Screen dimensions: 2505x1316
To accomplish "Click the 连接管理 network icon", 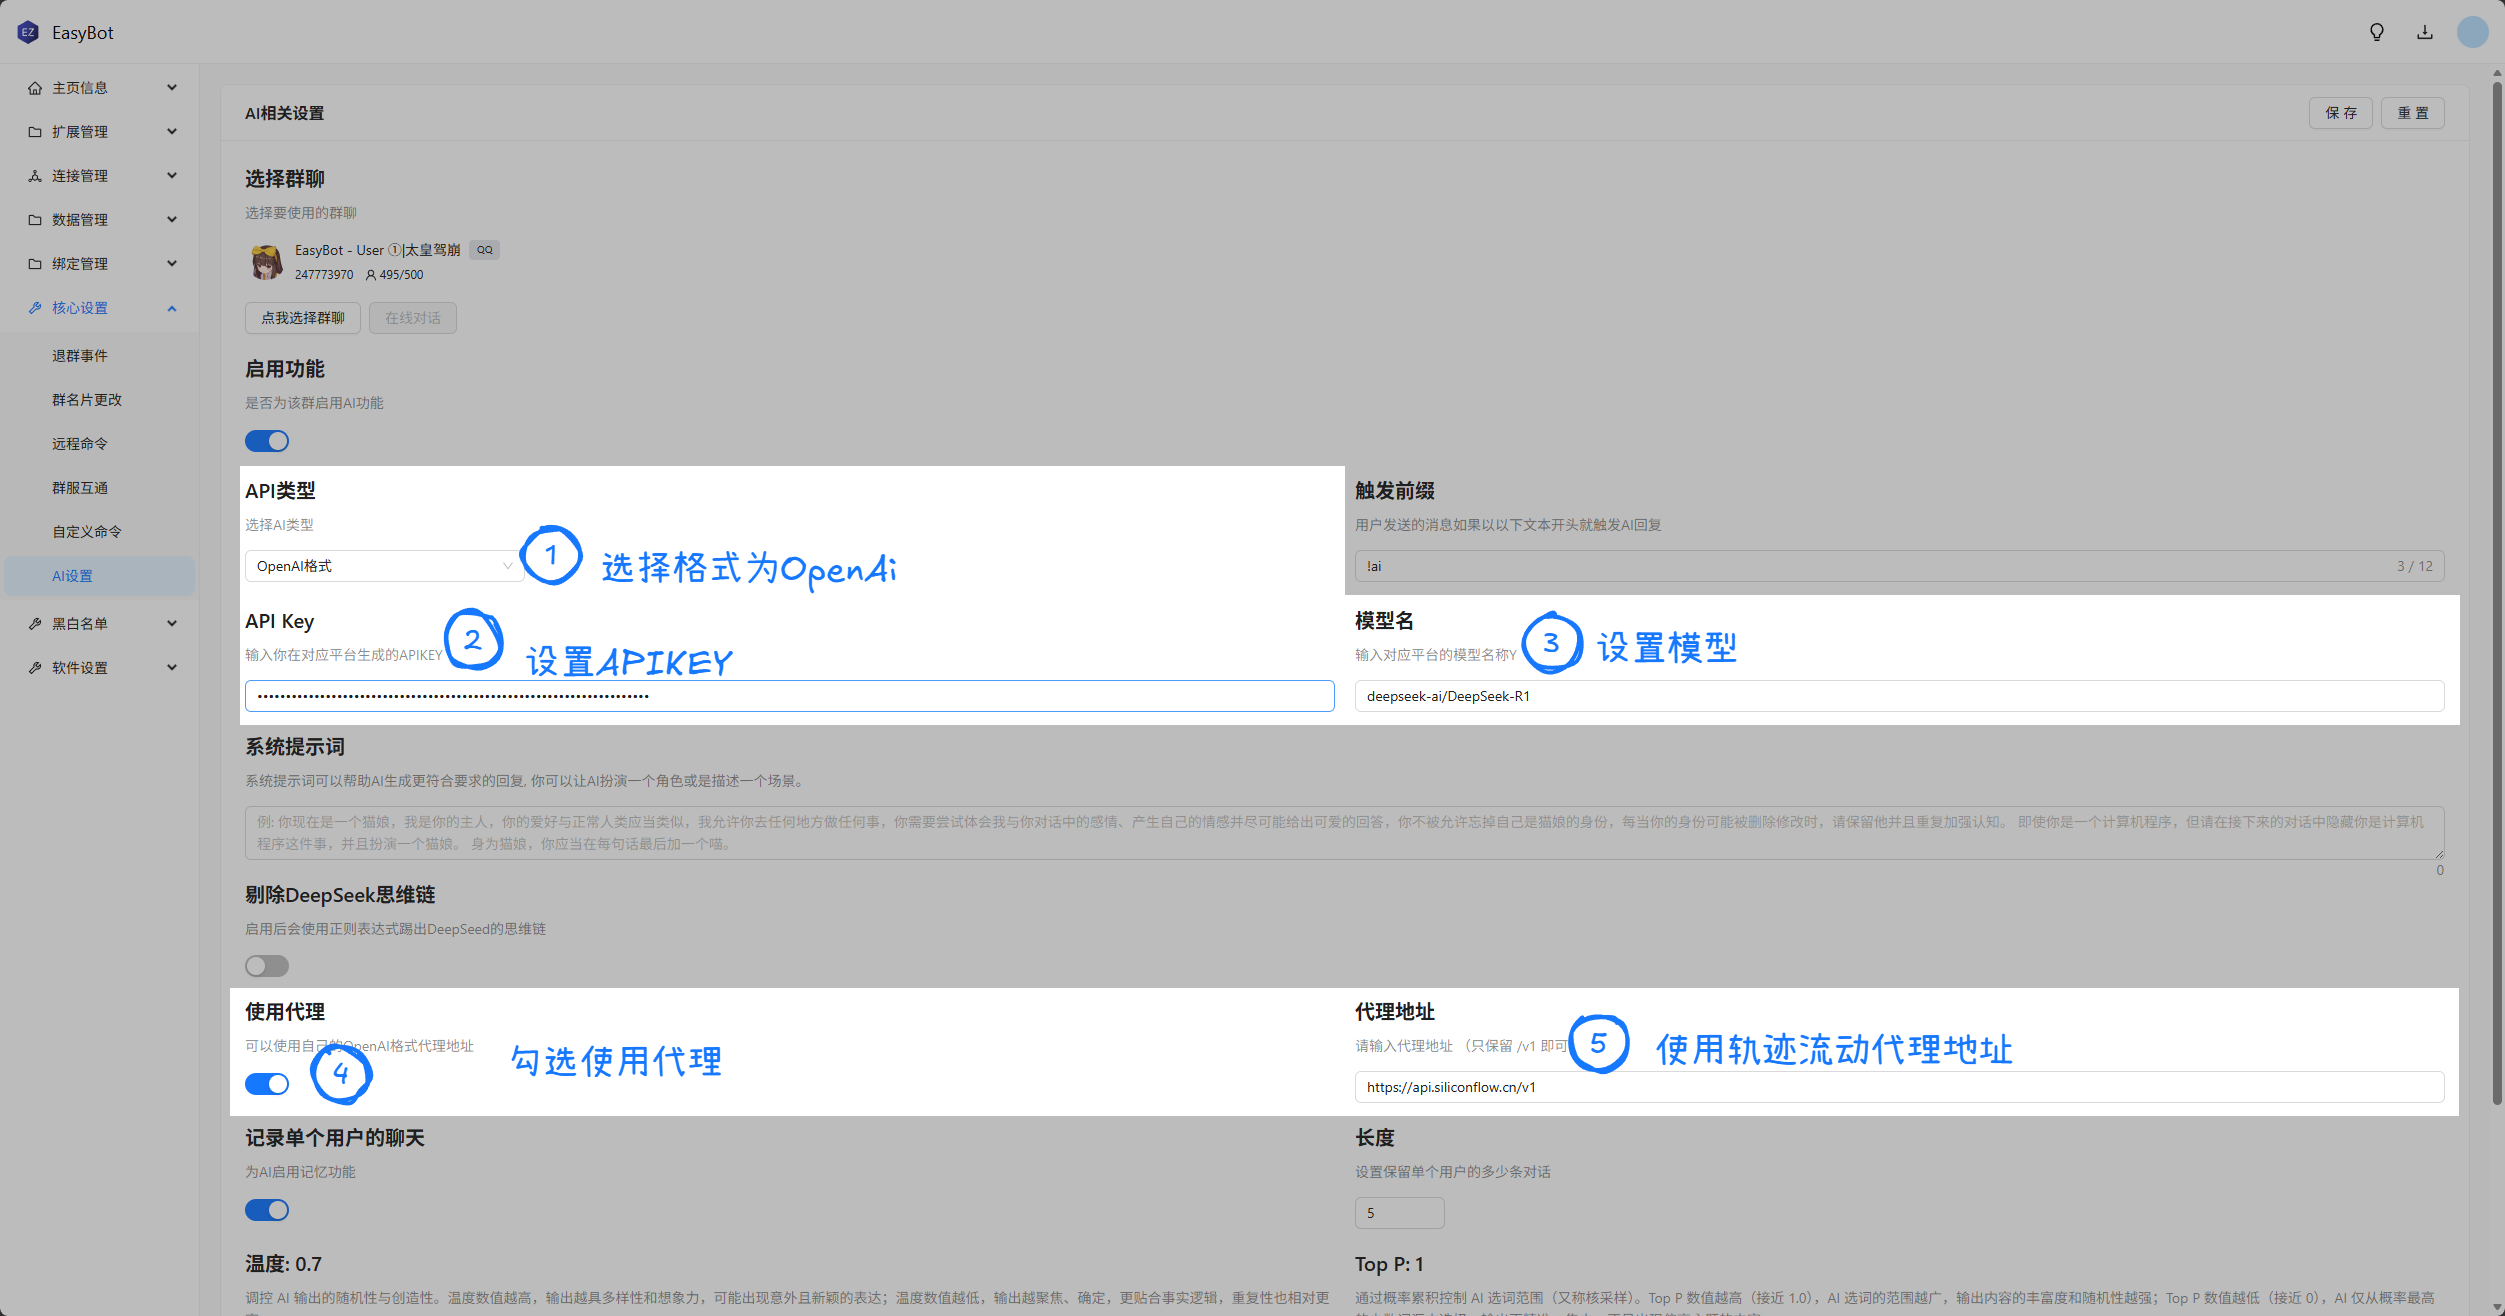I will pyautogui.click(x=35, y=176).
